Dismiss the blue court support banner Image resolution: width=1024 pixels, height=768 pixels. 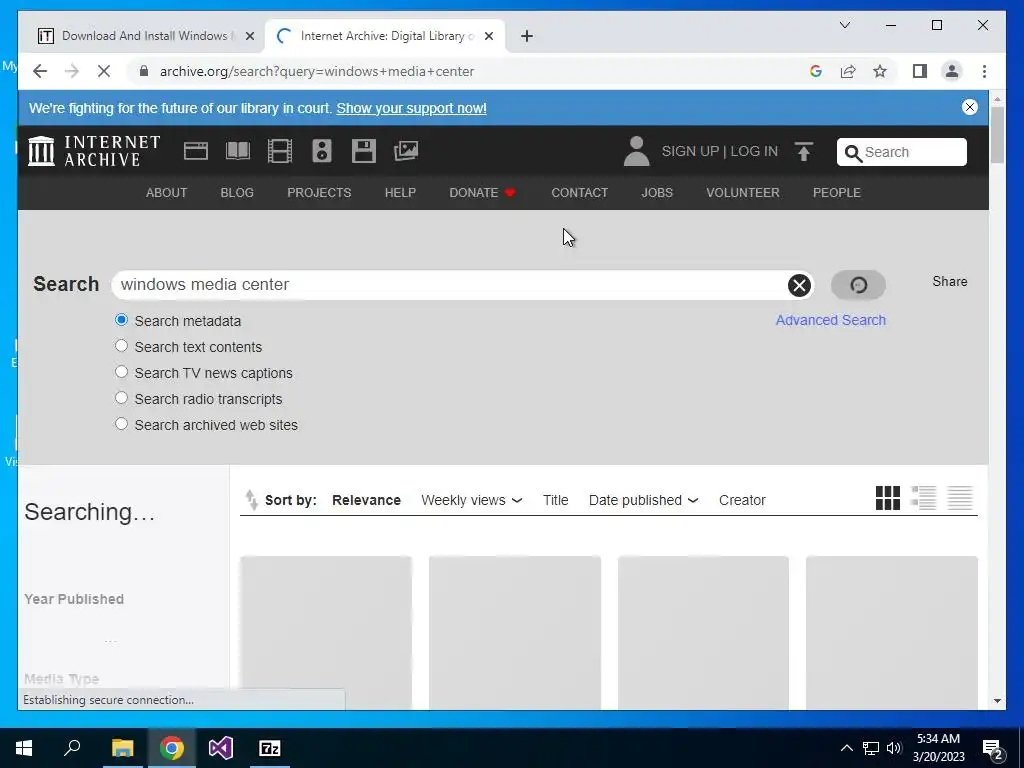click(970, 107)
